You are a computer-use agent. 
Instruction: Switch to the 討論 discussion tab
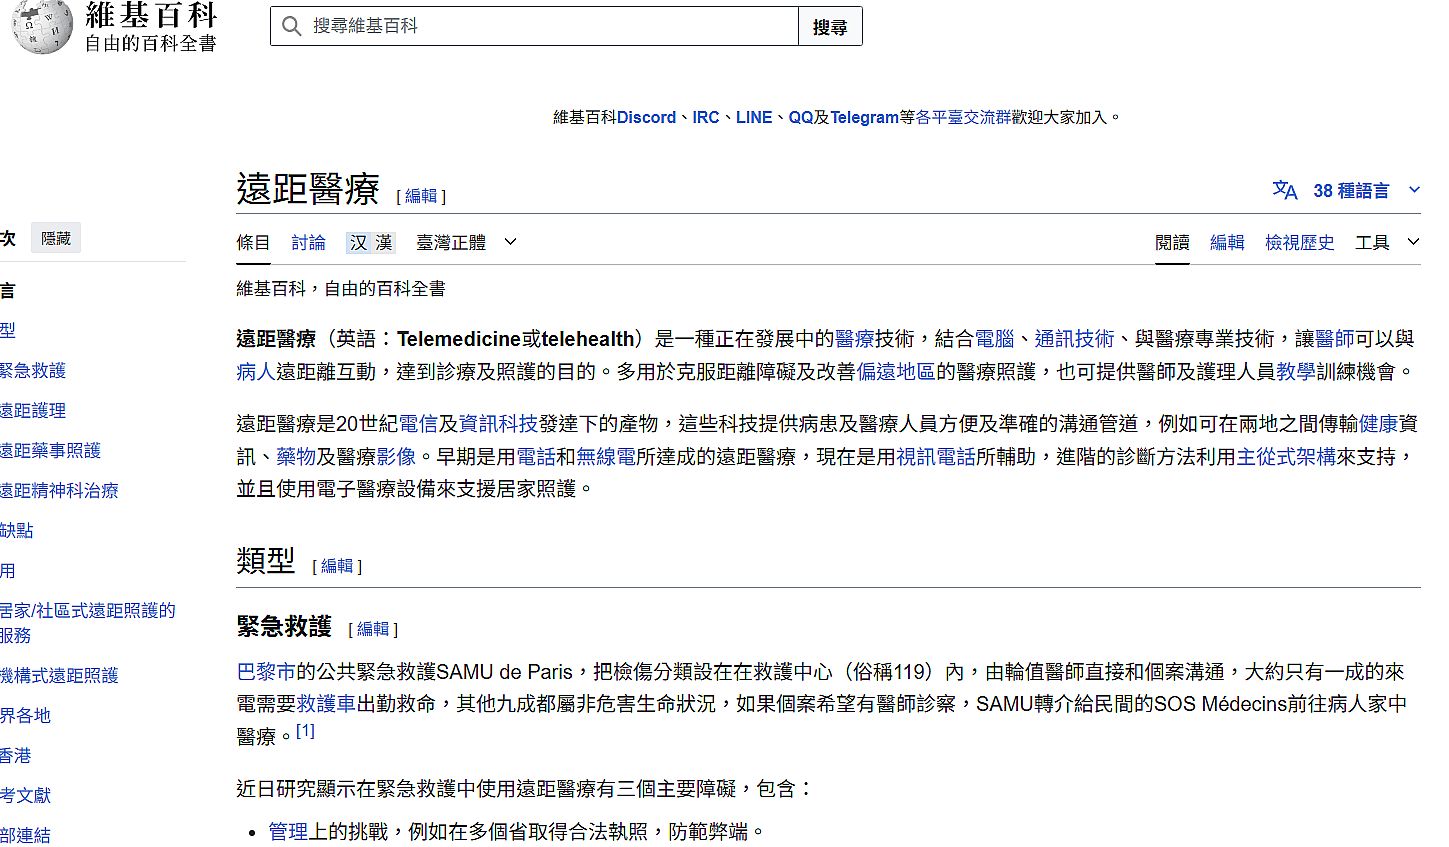308,243
